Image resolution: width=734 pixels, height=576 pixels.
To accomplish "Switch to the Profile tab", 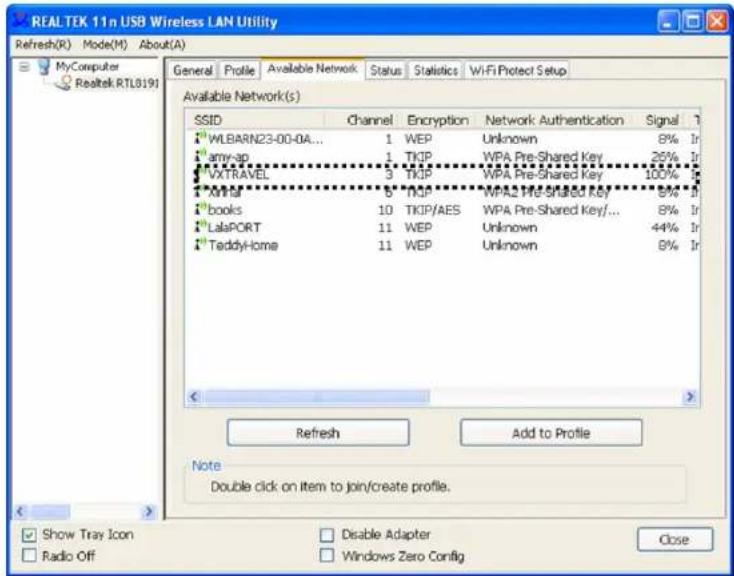I will point(239,71).
